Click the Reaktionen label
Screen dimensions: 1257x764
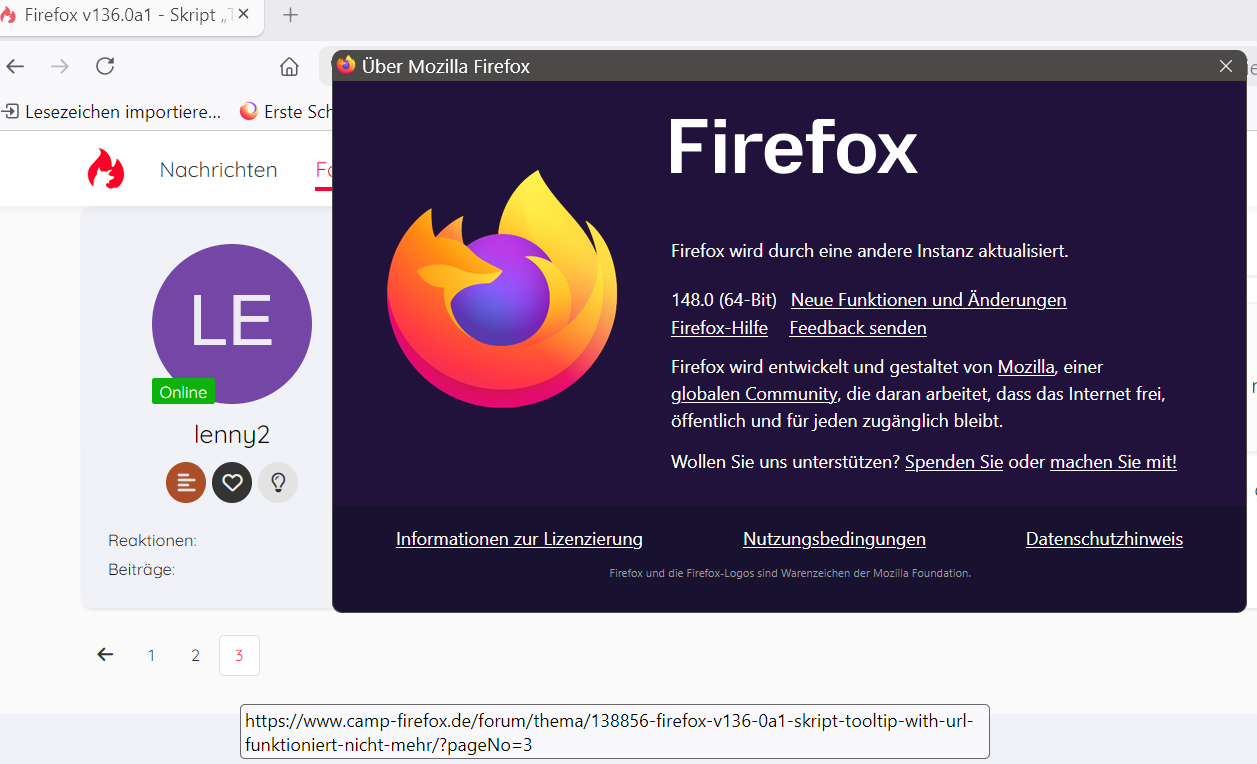pos(152,540)
